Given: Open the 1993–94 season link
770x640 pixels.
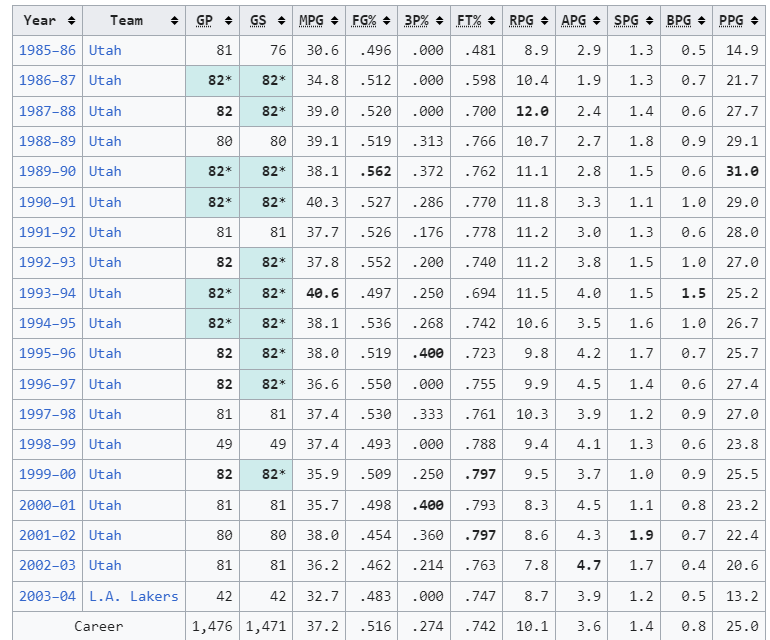Looking at the screenshot, I should coord(47,293).
